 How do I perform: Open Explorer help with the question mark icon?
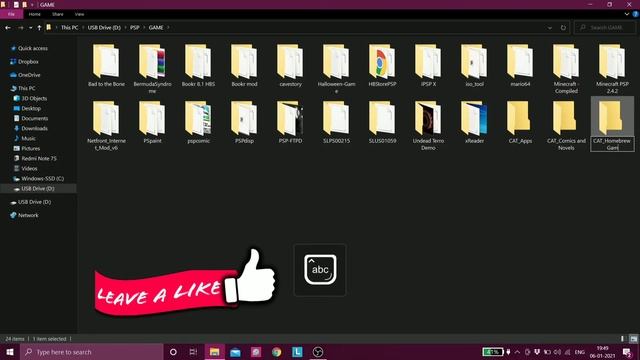636,14
